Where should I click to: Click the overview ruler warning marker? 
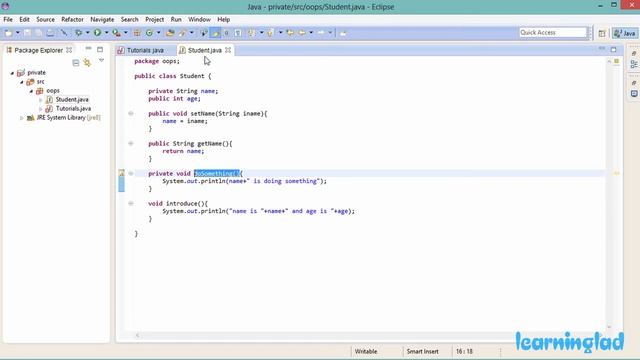tap(617, 173)
